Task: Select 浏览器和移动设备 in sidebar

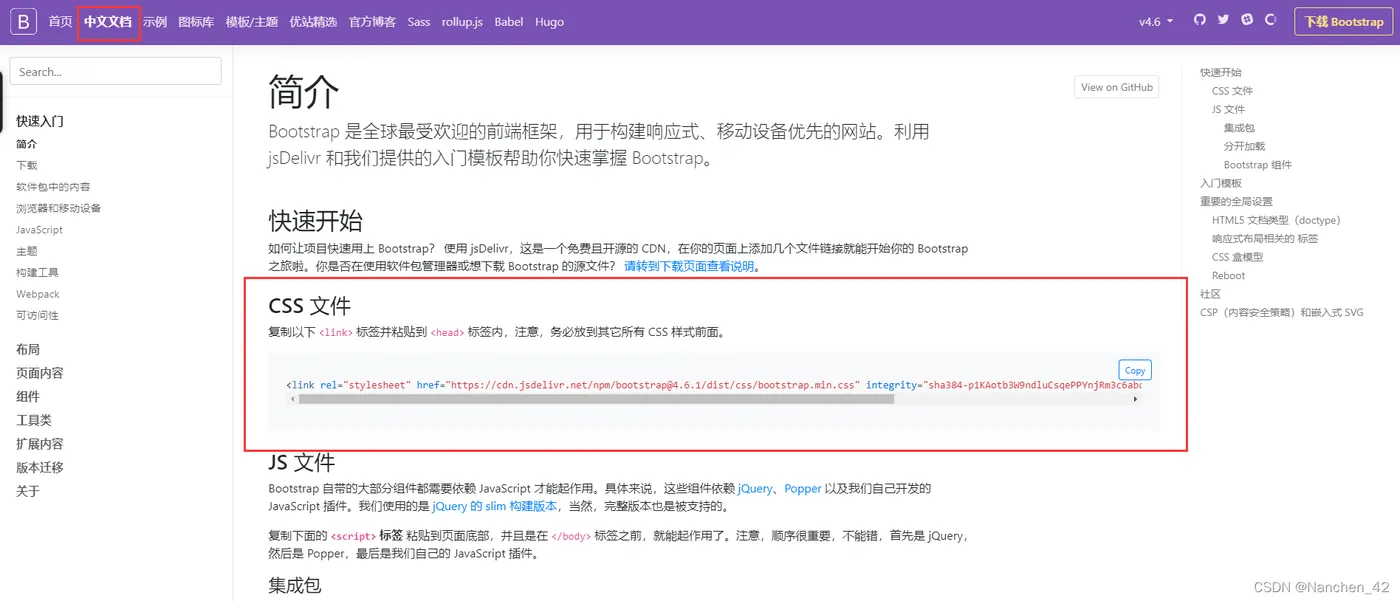Action: click(58, 208)
